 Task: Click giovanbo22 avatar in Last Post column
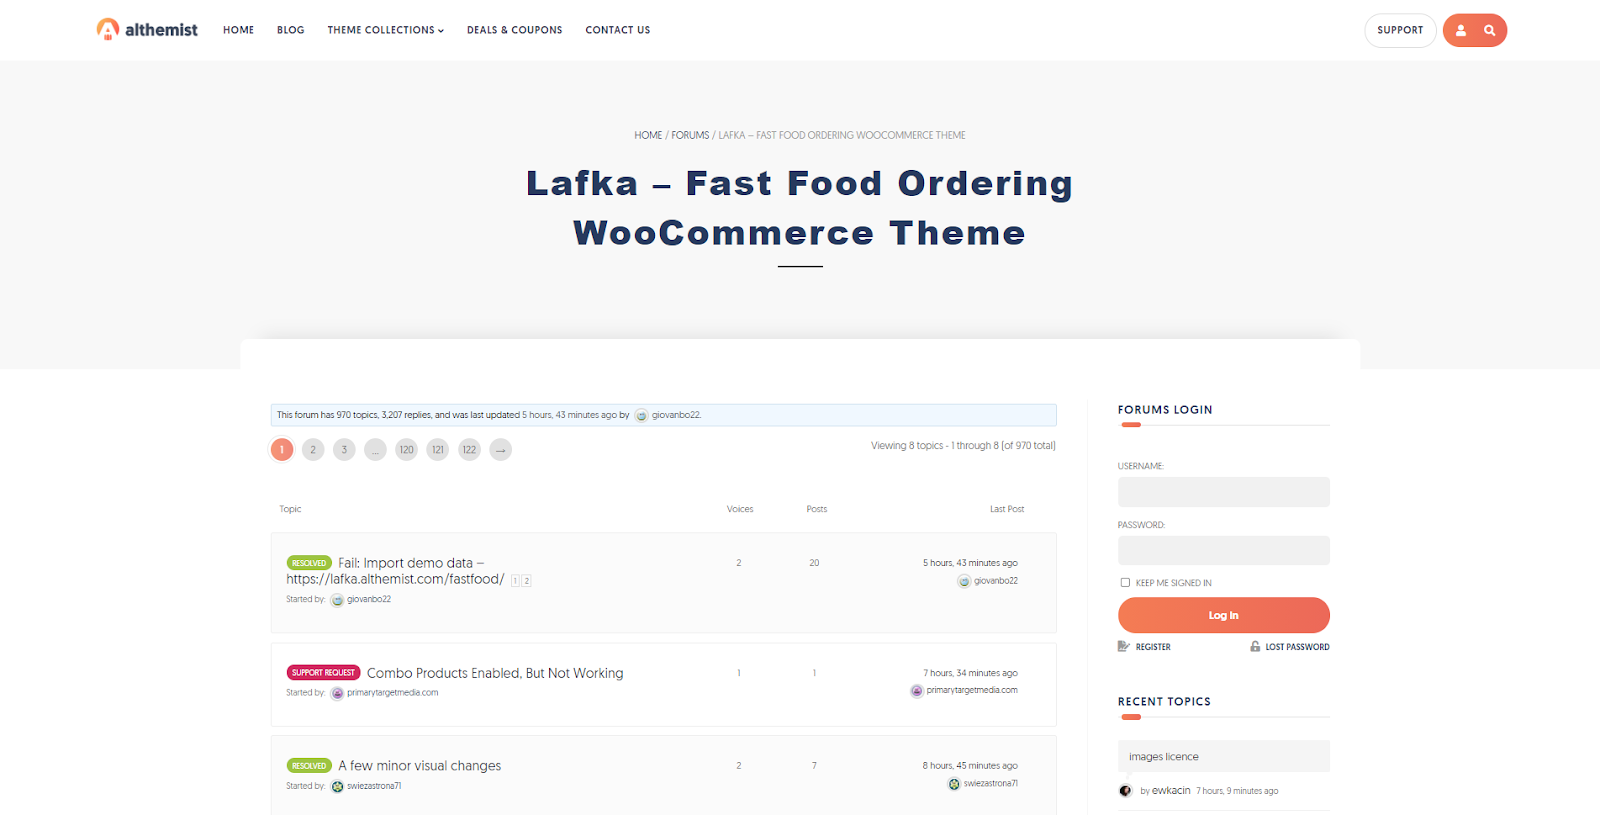tap(964, 581)
